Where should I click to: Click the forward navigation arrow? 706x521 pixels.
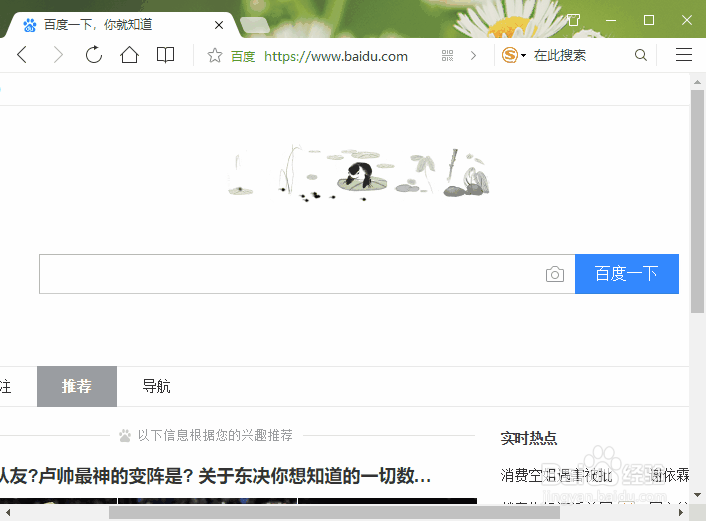58,55
